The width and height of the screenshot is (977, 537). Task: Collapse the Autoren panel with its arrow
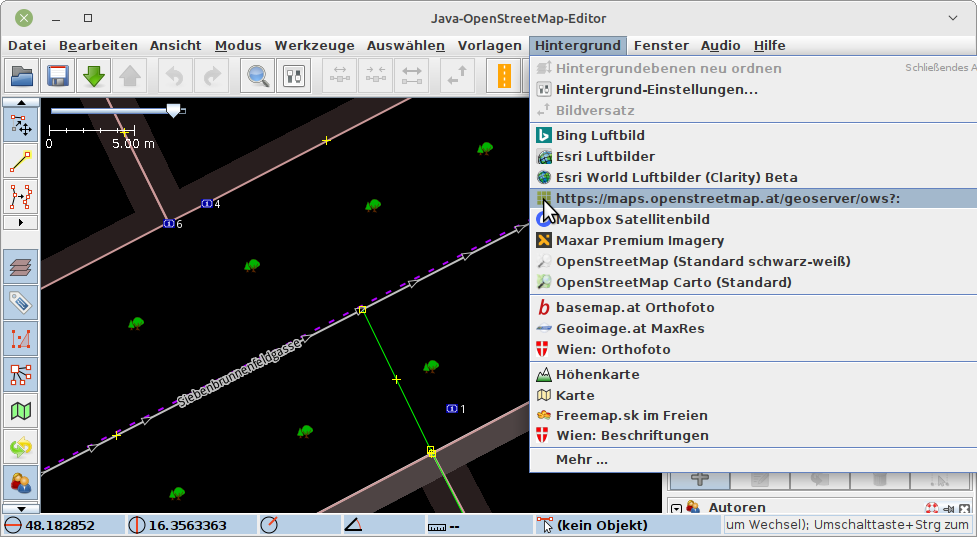(676, 508)
